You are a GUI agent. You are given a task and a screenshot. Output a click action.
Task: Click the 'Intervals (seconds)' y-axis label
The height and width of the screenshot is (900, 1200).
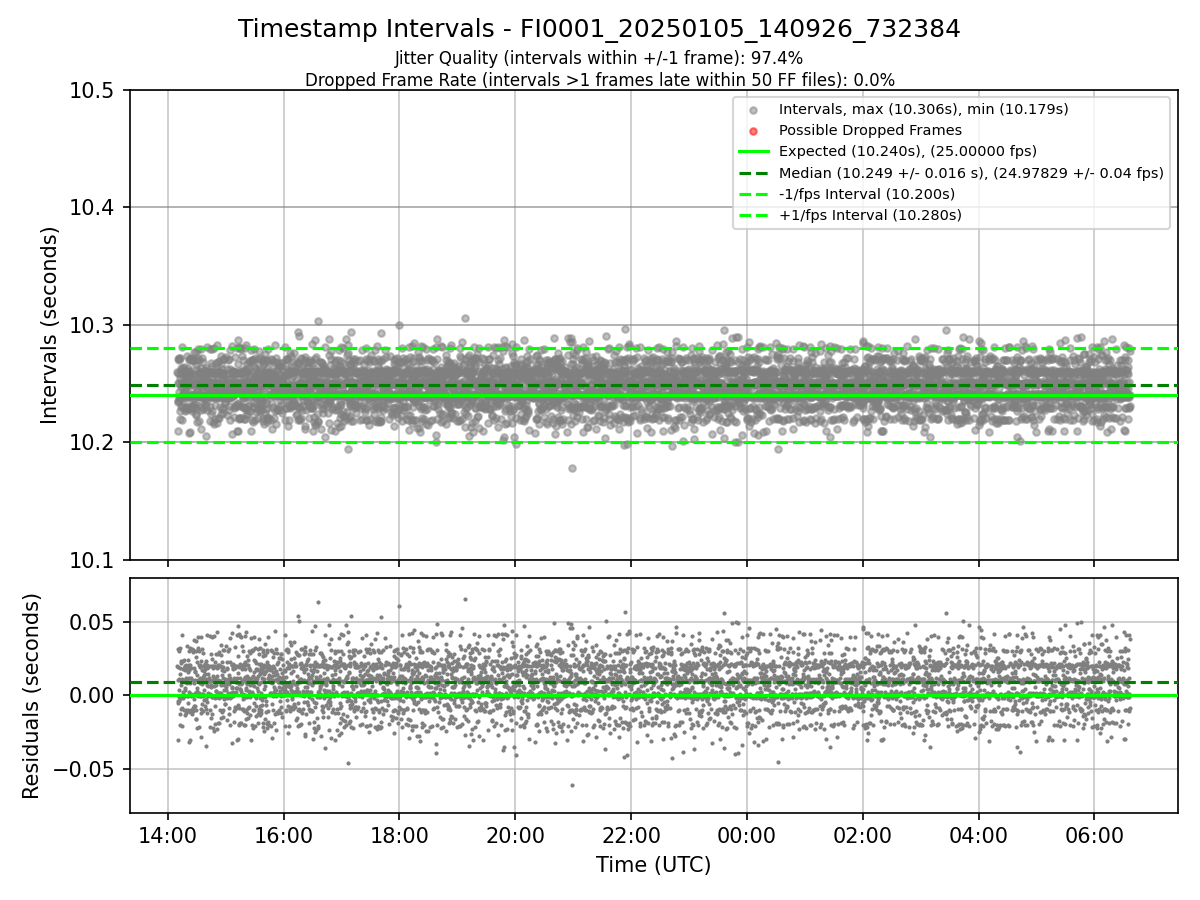[x=50, y=325]
